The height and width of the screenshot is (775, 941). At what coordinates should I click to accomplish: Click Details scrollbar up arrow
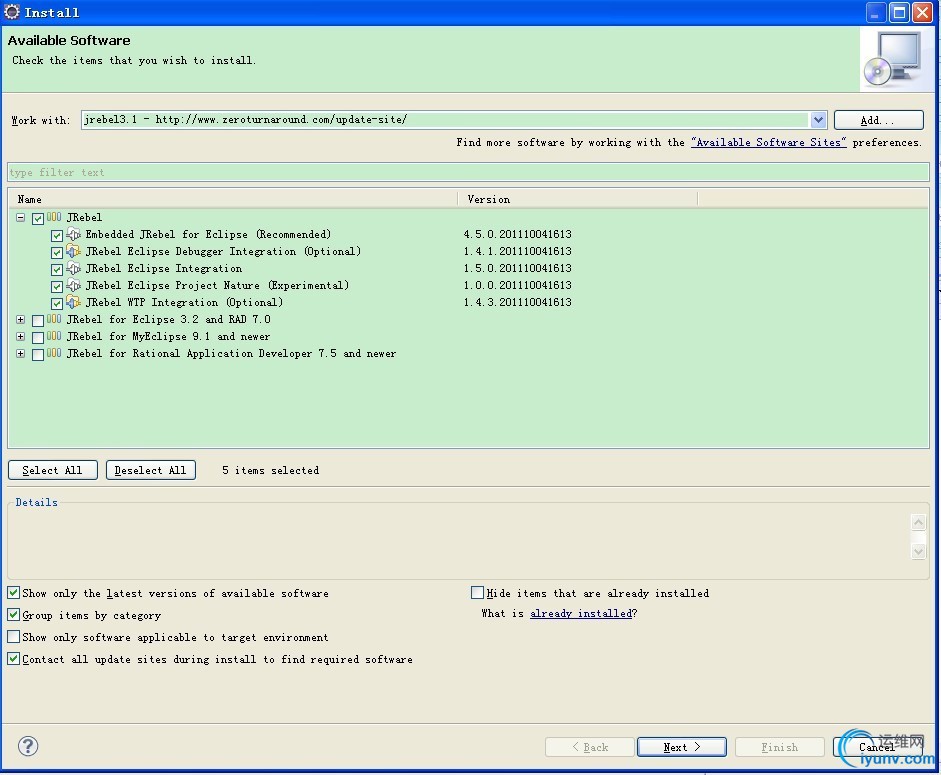click(x=918, y=522)
